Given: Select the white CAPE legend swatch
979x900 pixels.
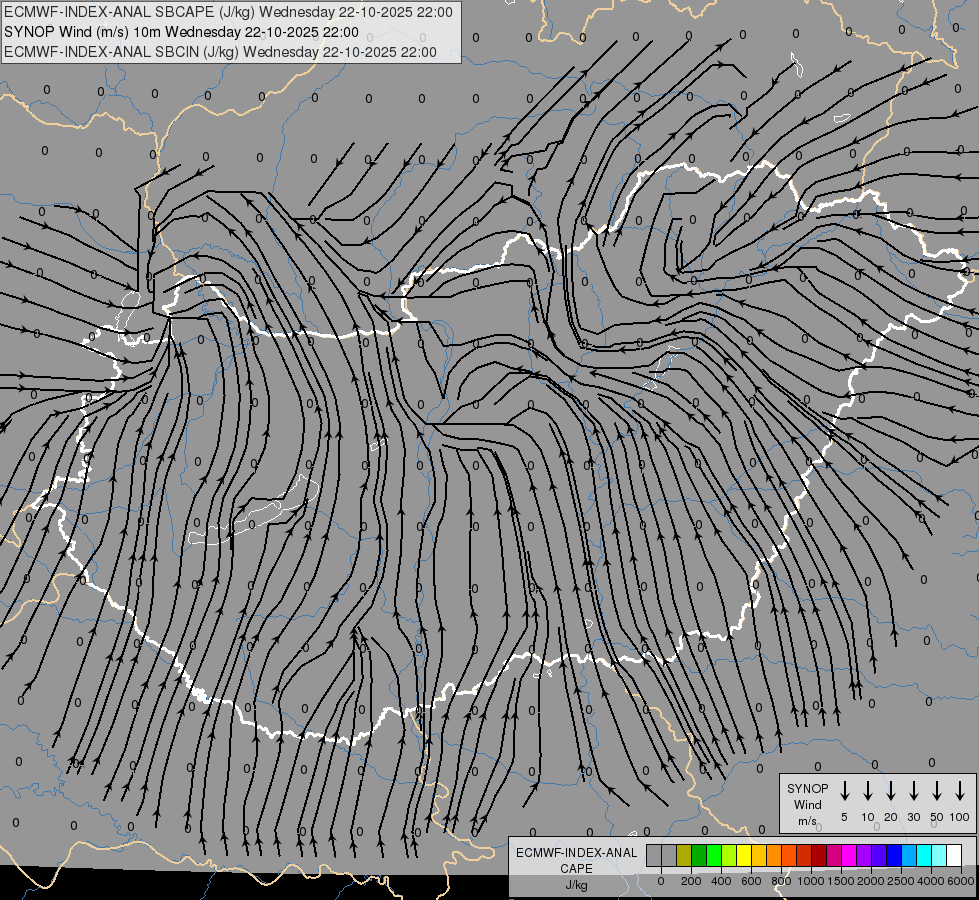Looking at the screenshot, I should 953,855.
